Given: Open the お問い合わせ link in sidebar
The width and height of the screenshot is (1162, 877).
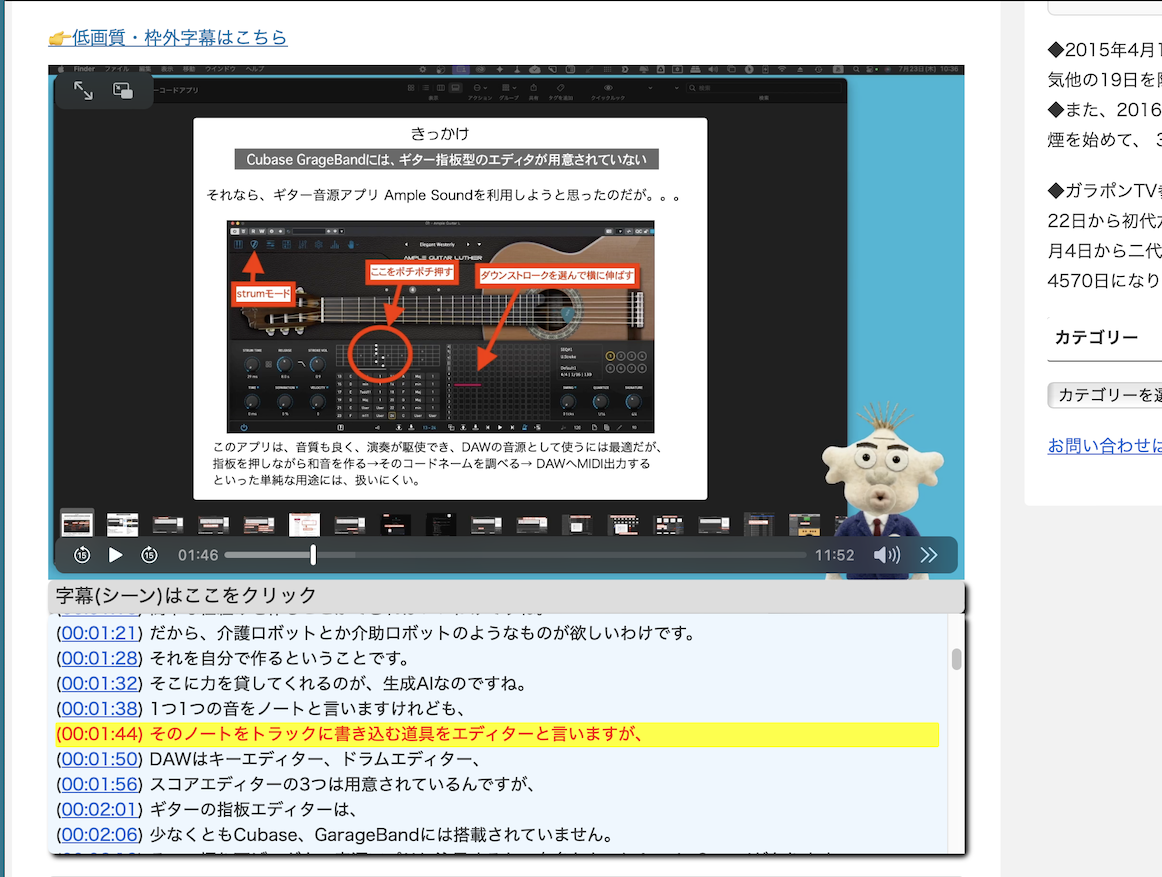Looking at the screenshot, I should click(1104, 446).
